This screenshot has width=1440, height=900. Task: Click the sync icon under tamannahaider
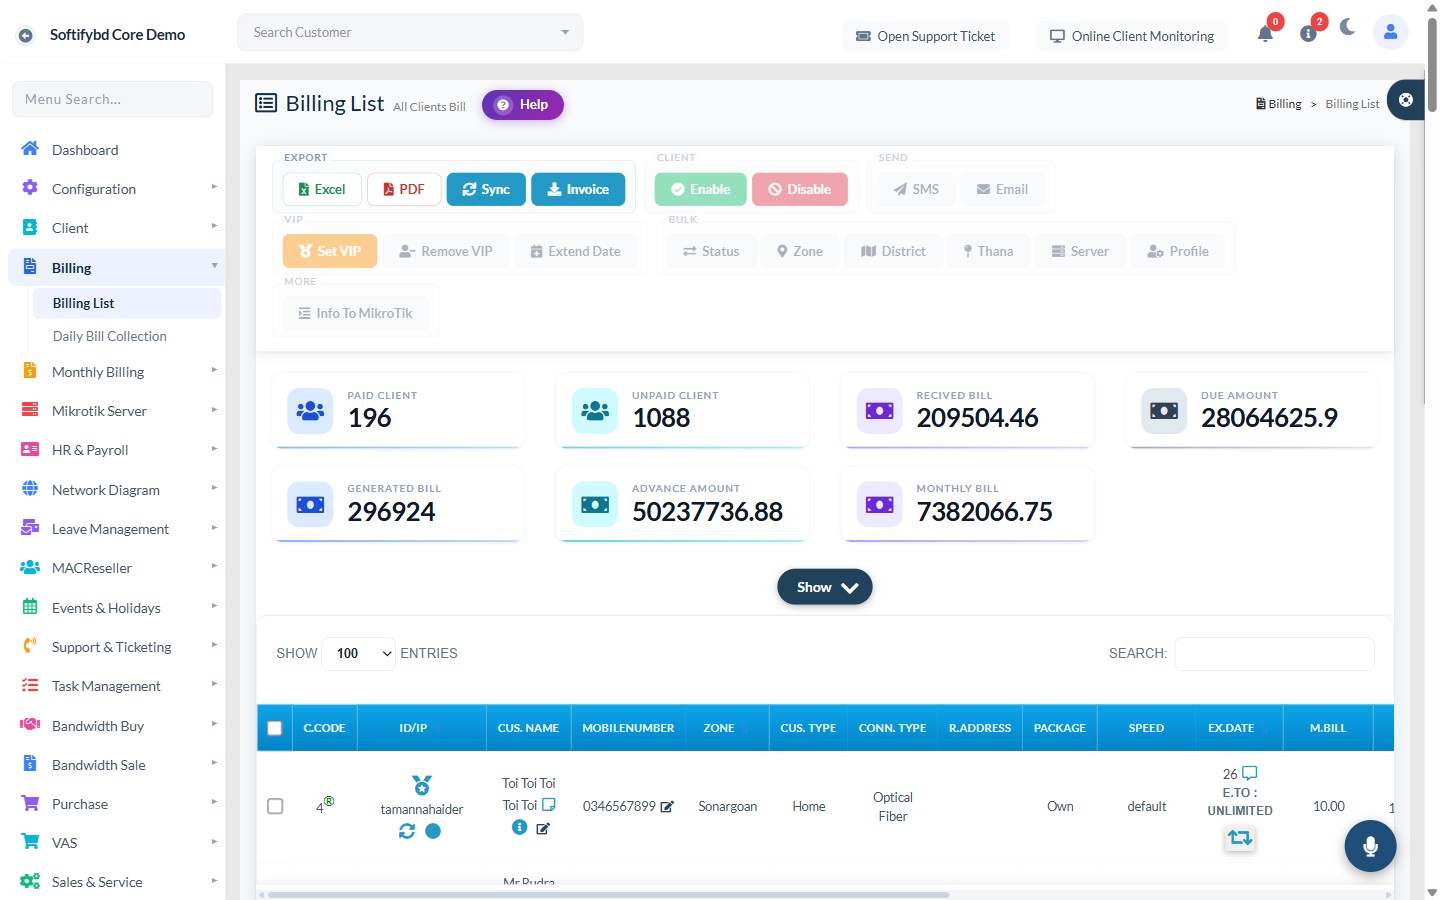coord(407,831)
